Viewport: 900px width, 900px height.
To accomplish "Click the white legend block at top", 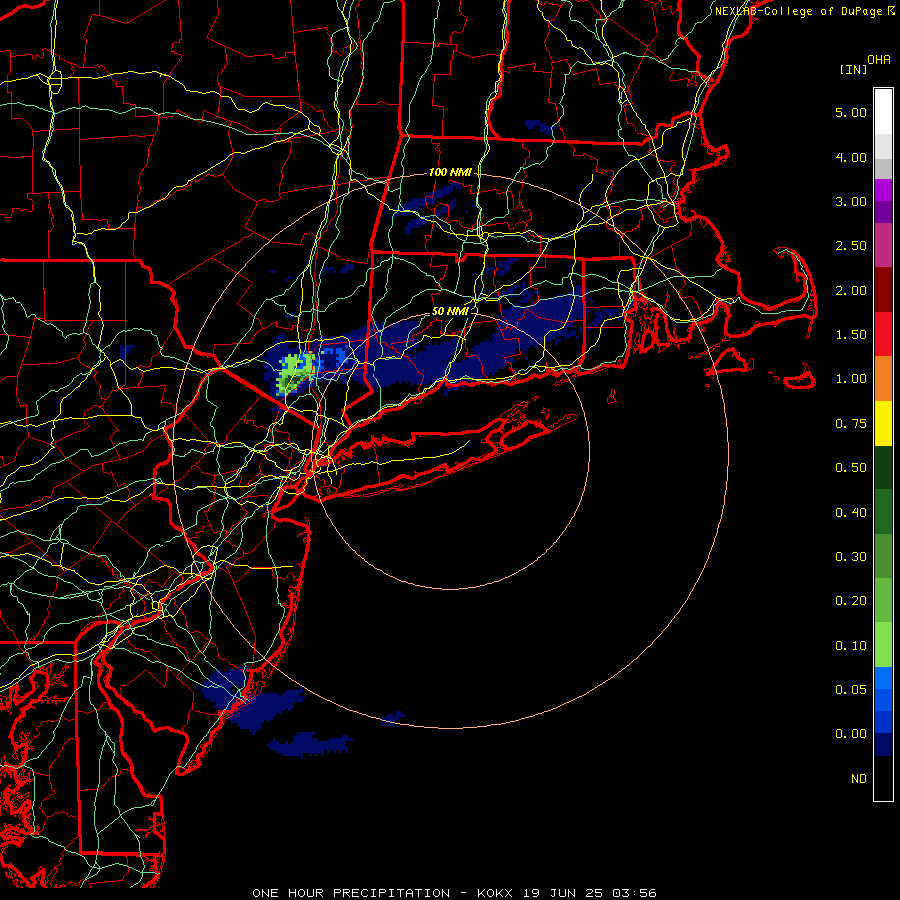I will (883, 111).
